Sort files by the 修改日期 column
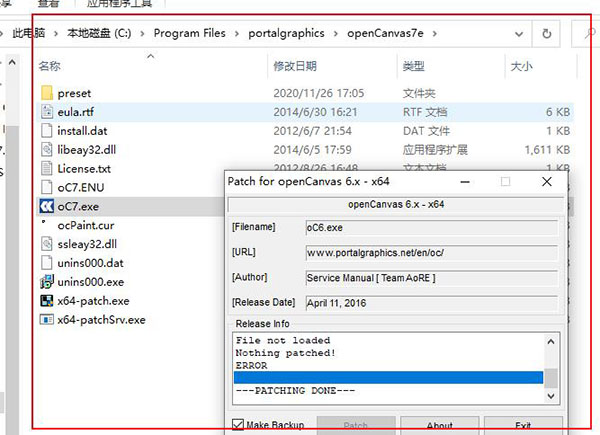Image resolution: width=600 pixels, height=435 pixels. click(297, 67)
